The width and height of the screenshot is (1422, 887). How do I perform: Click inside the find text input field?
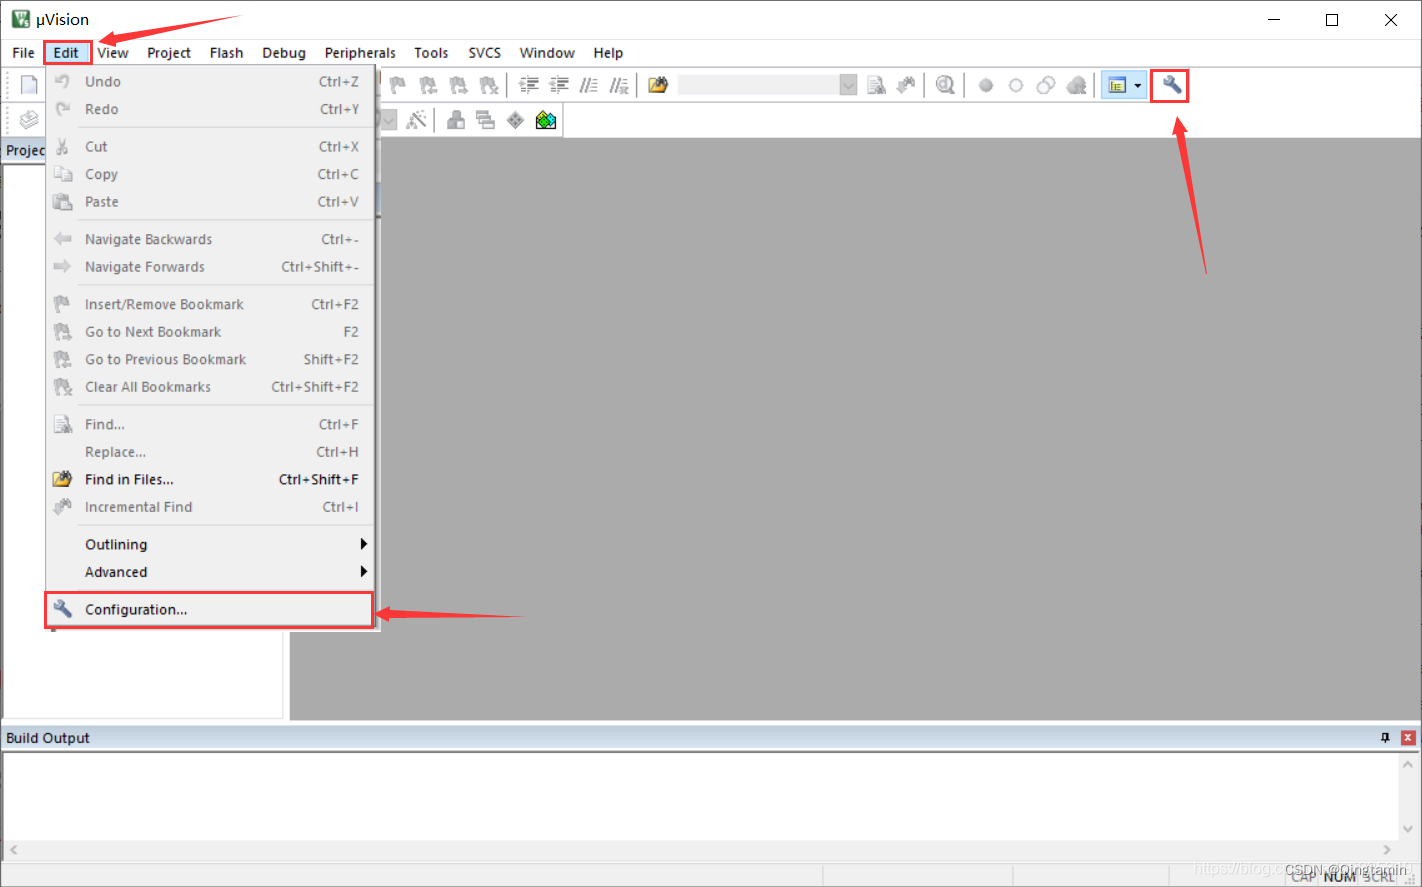(x=758, y=86)
